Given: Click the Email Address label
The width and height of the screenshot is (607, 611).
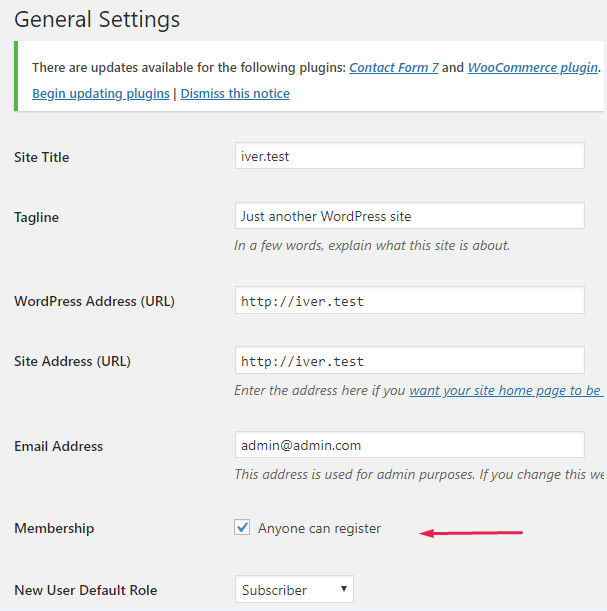Looking at the screenshot, I should pos(59,447).
